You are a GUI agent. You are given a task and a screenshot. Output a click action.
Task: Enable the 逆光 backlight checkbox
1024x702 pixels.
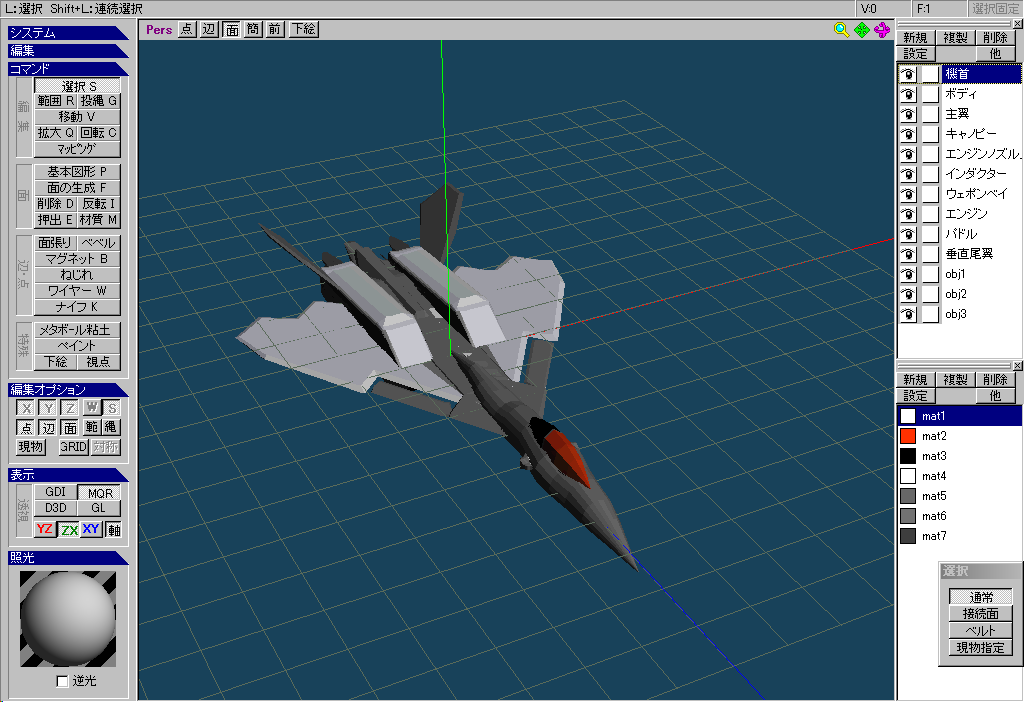pos(62,681)
